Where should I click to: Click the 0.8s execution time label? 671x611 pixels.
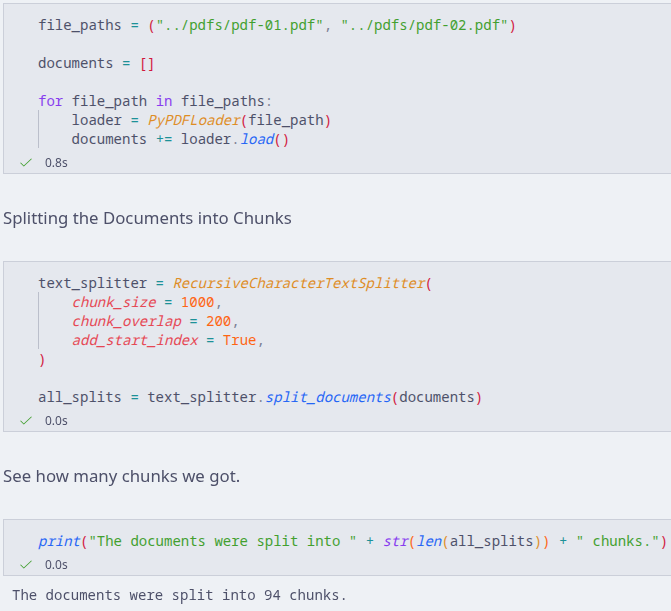pos(56,163)
